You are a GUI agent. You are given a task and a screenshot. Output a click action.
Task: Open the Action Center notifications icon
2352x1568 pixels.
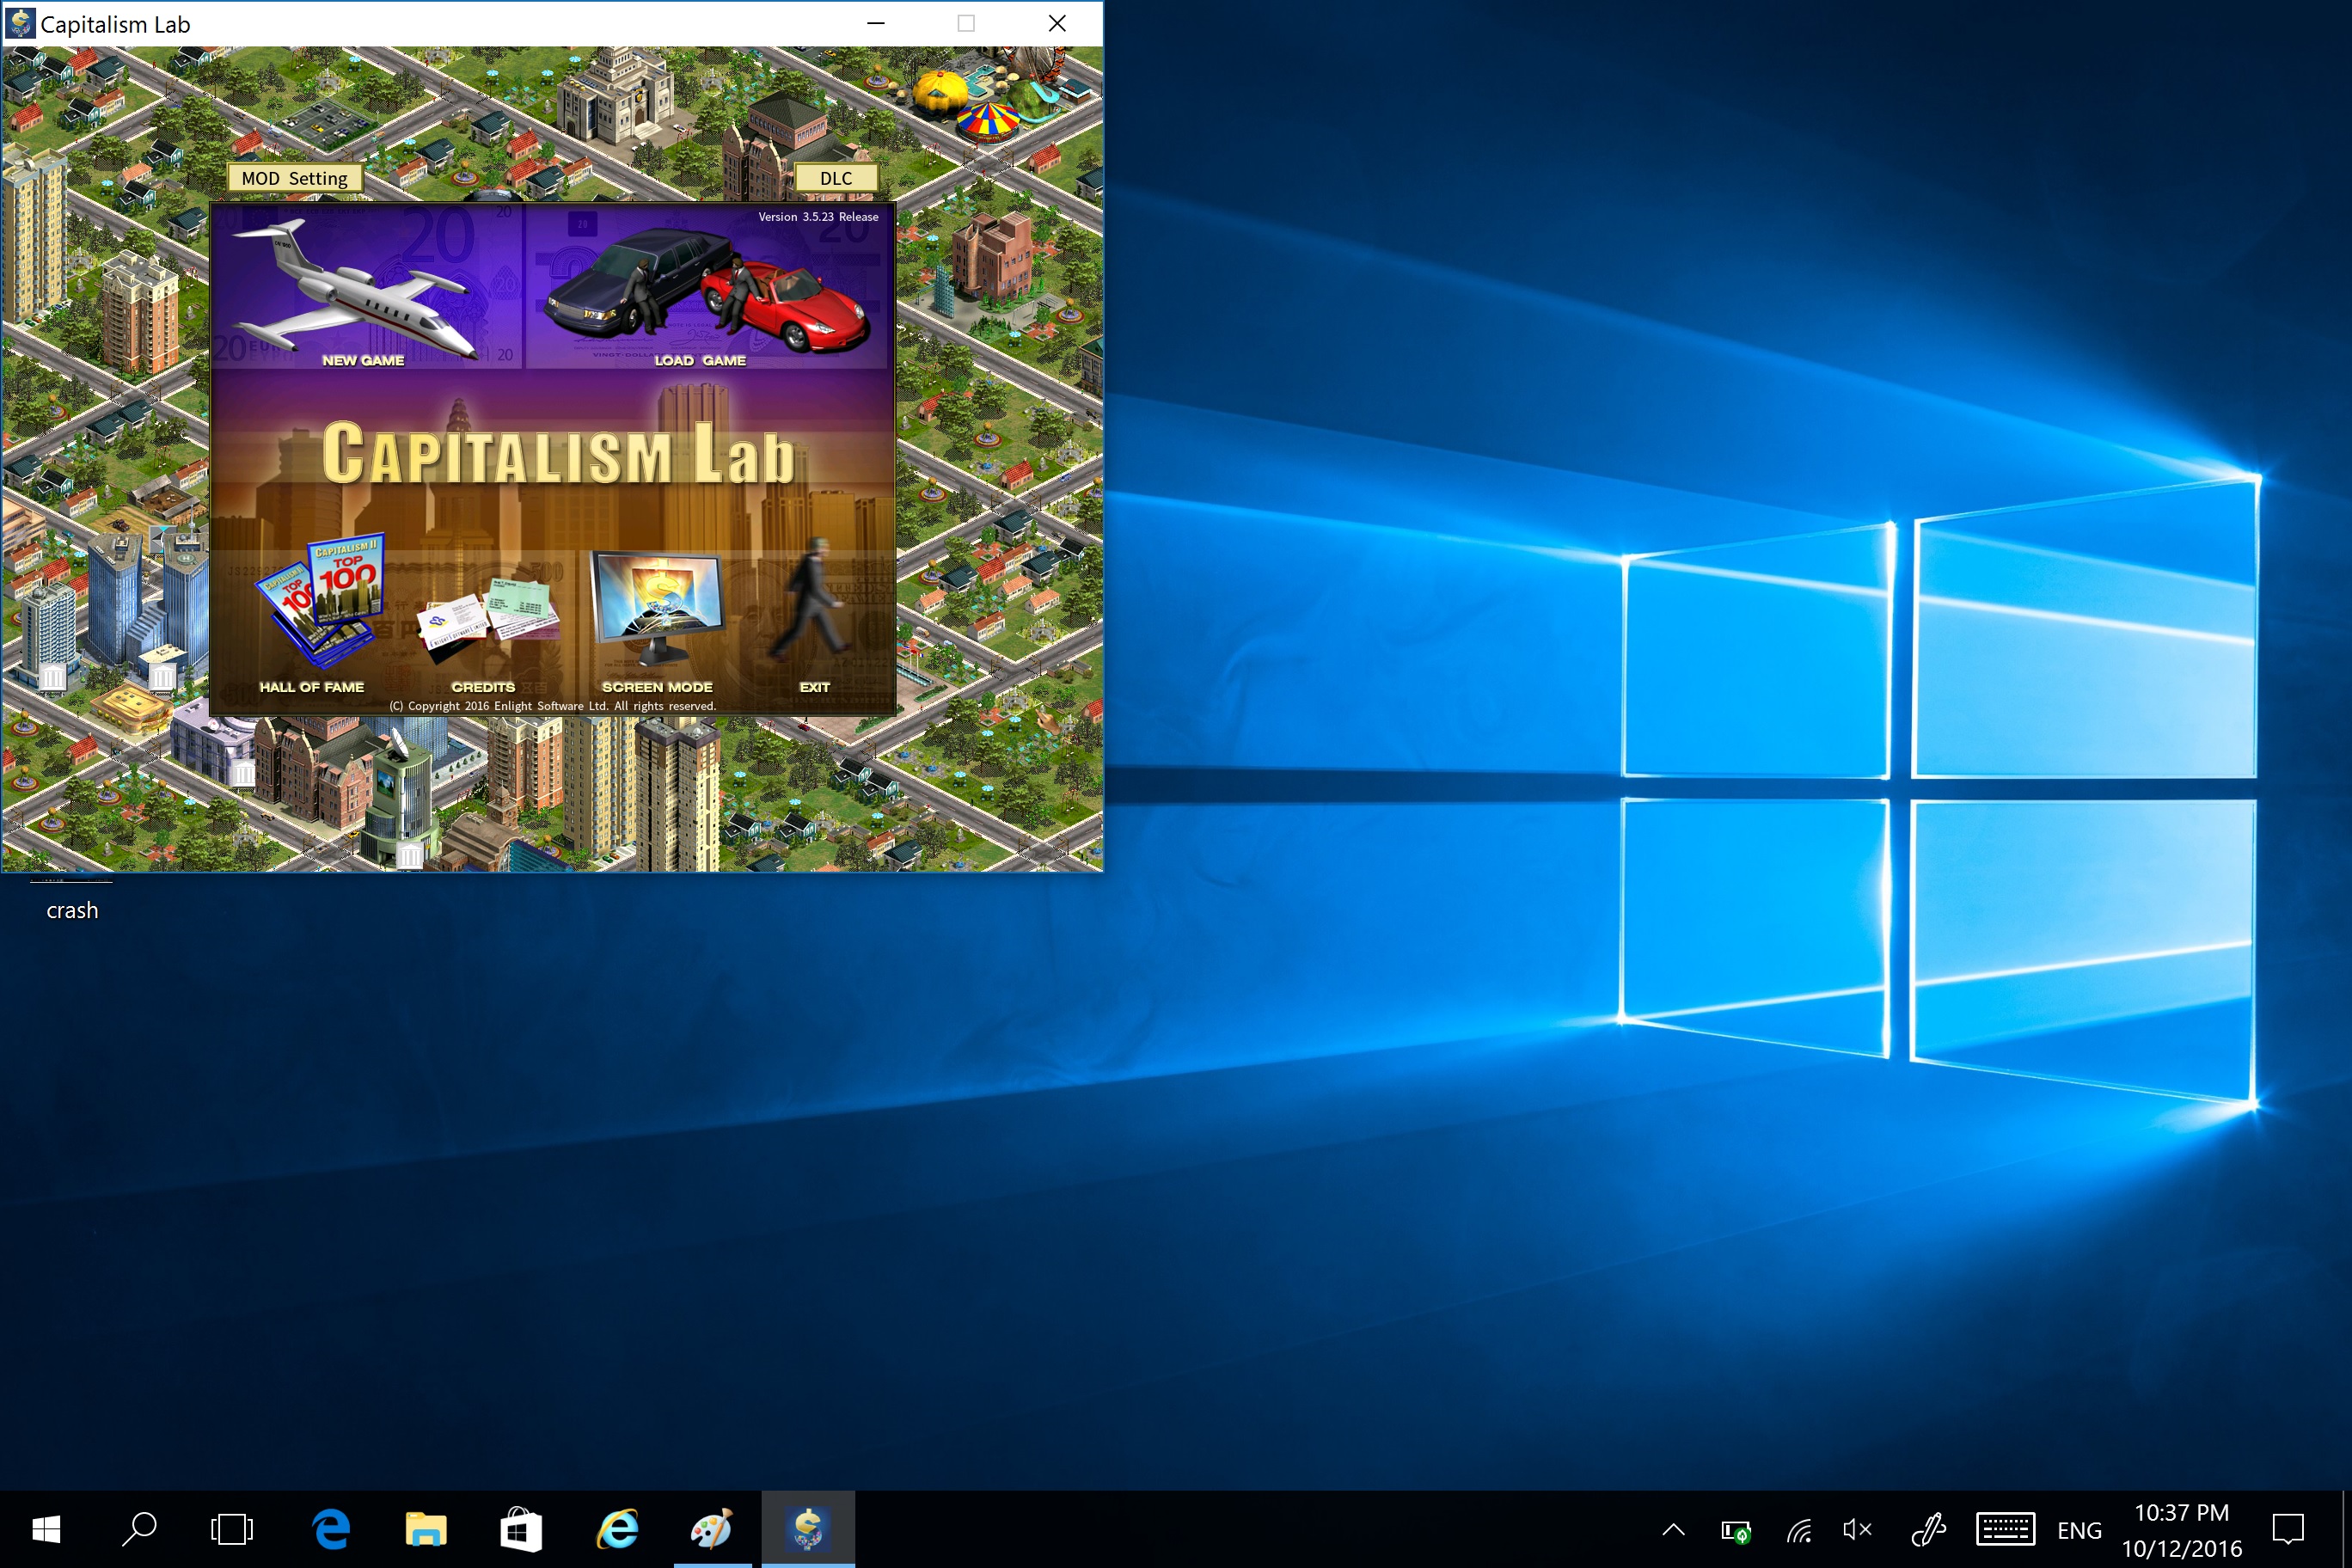pos(2288,1529)
